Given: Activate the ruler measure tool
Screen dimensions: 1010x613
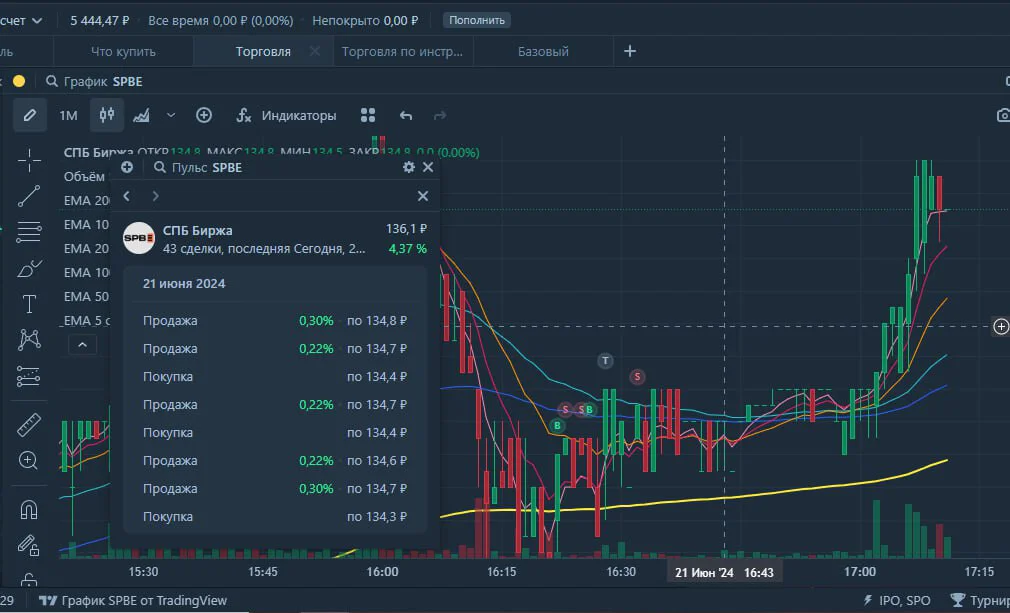Looking at the screenshot, I should pos(29,425).
